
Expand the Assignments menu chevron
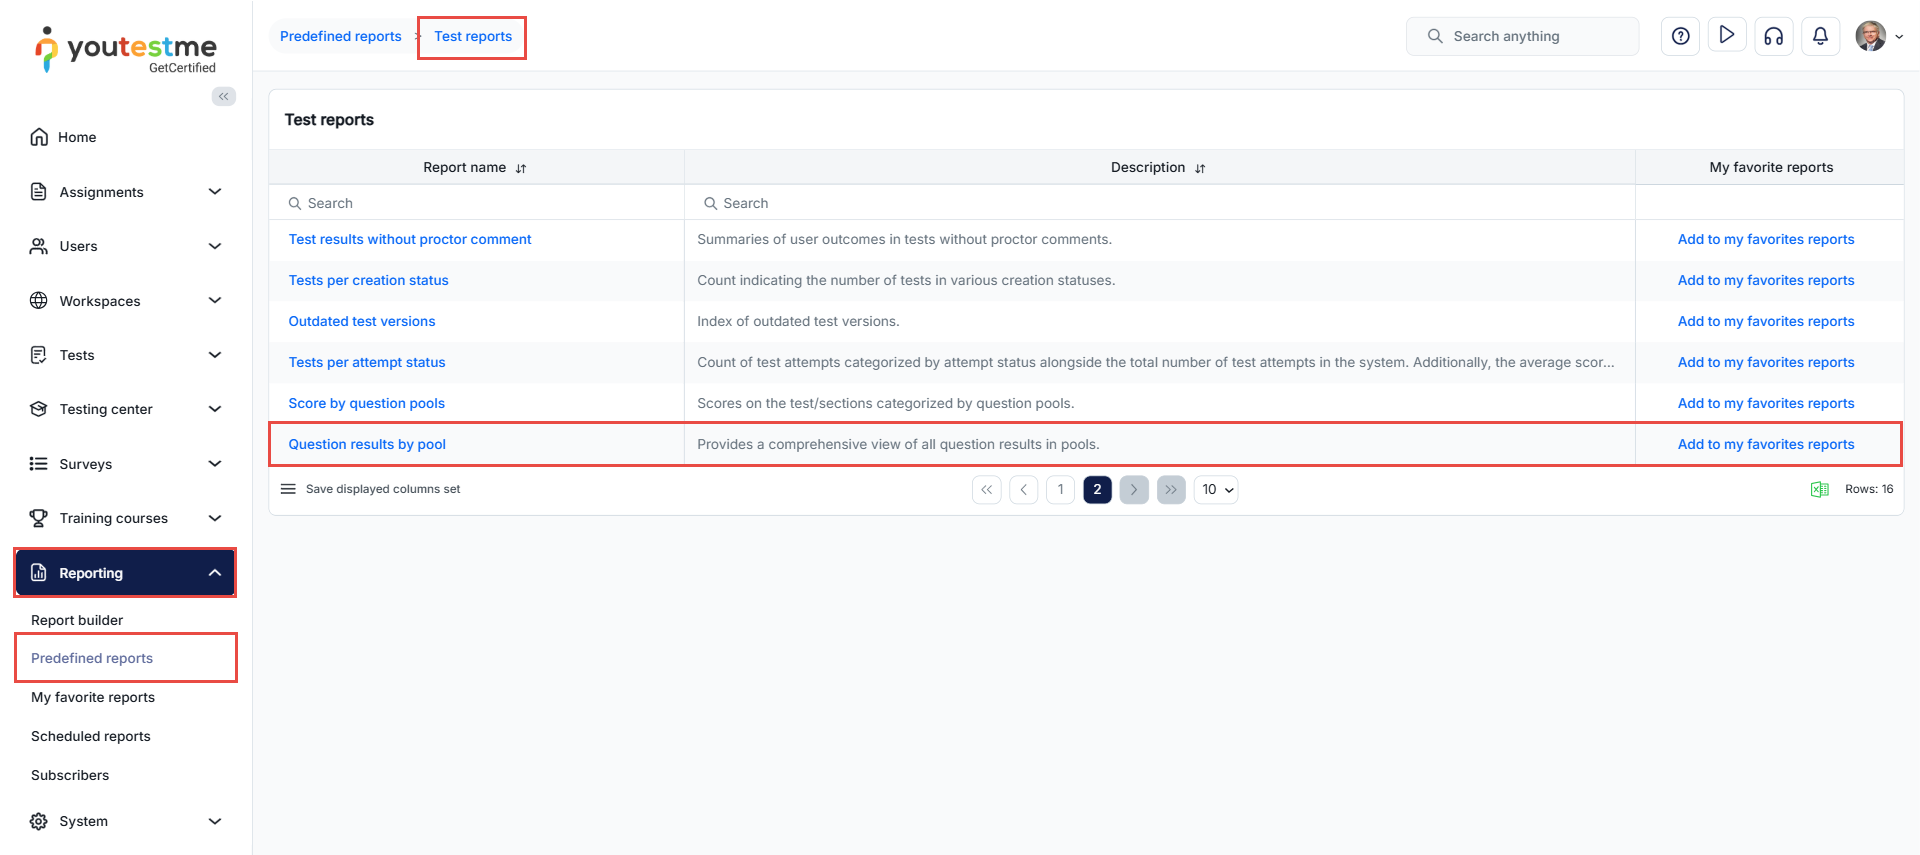(215, 192)
